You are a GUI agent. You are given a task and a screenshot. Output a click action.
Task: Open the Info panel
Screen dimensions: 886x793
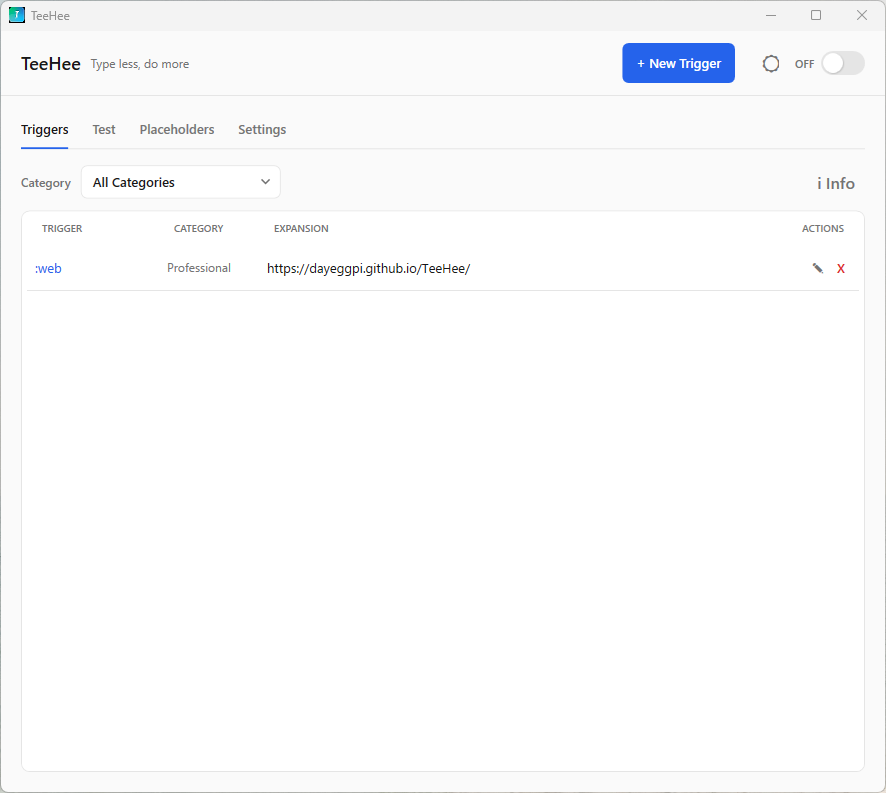[836, 183]
